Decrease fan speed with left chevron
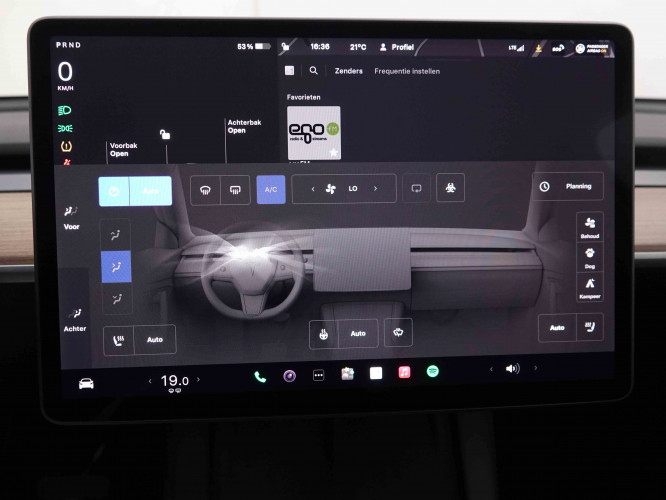The width and height of the screenshot is (666, 500). (312, 188)
